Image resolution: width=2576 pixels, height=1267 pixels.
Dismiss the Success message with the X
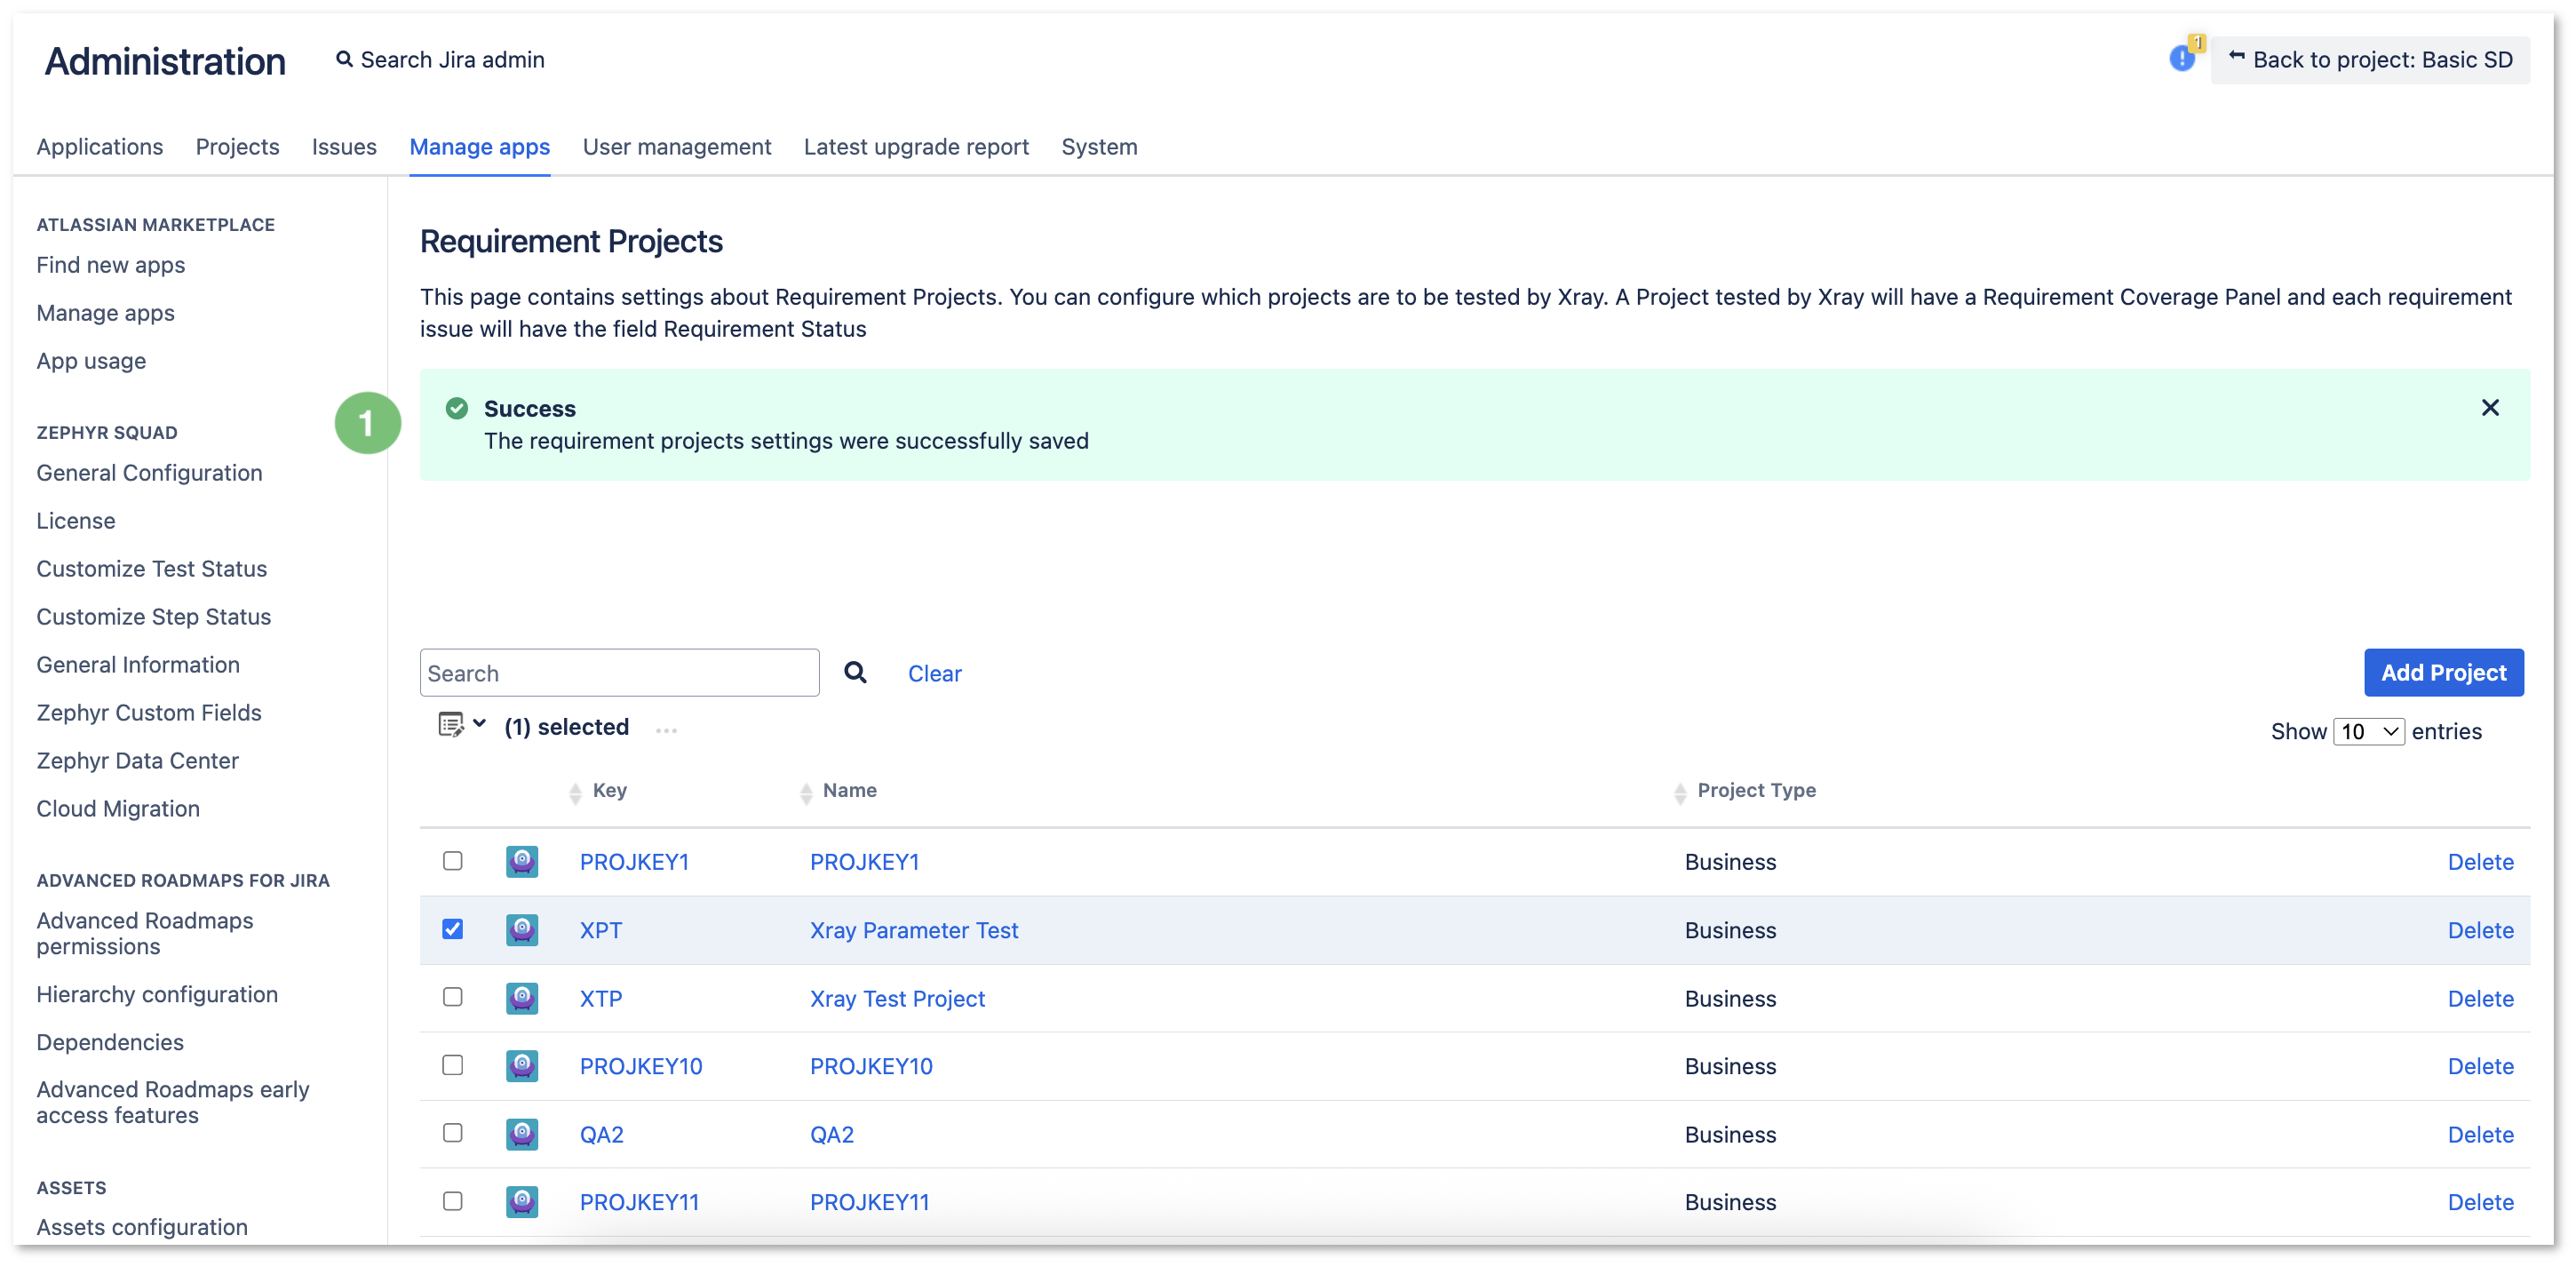[2490, 407]
